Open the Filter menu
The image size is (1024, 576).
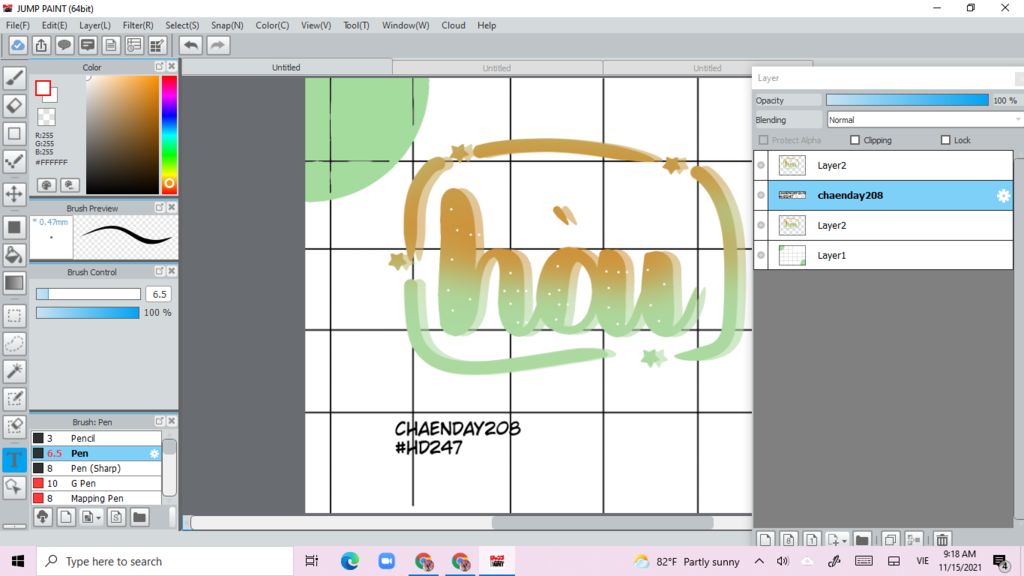click(x=138, y=25)
